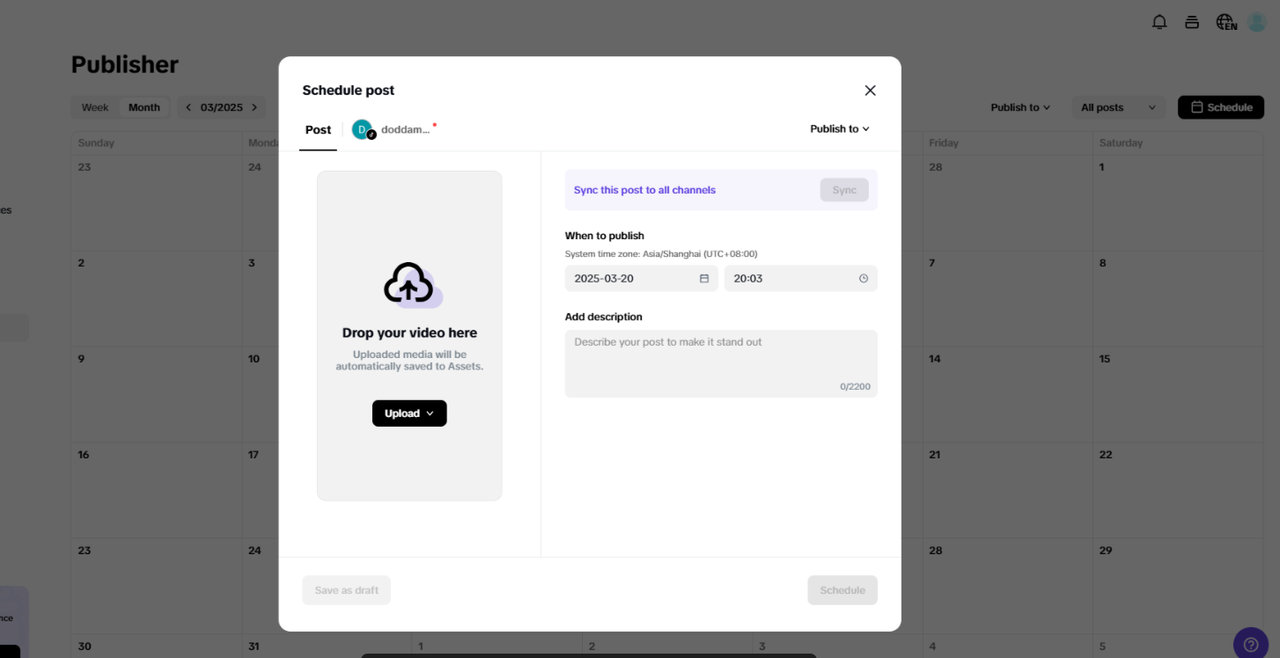Click the user avatar icon

(1256, 21)
